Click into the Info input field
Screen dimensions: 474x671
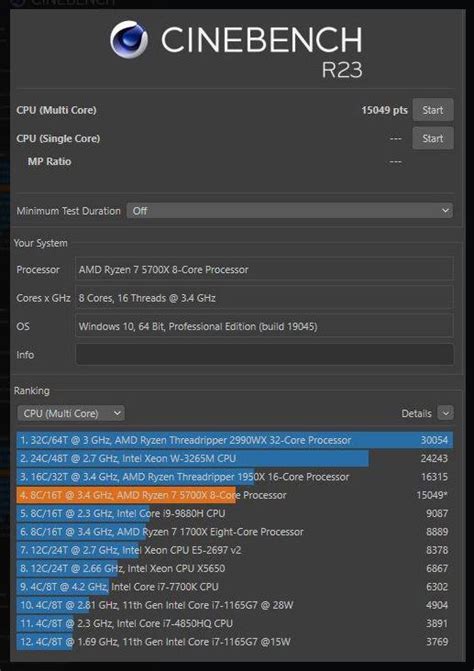(264, 355)
